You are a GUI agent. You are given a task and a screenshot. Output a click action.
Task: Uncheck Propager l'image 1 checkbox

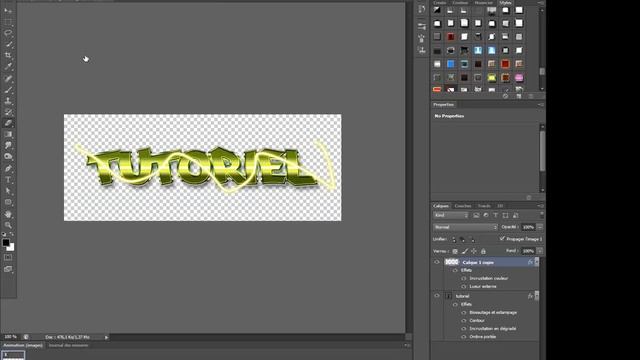502,239
